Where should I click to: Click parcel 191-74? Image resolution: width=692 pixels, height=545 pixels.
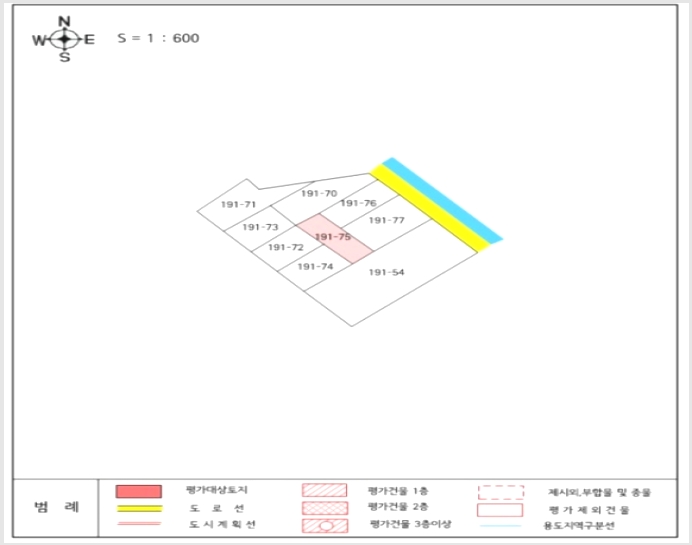point(315,267)
